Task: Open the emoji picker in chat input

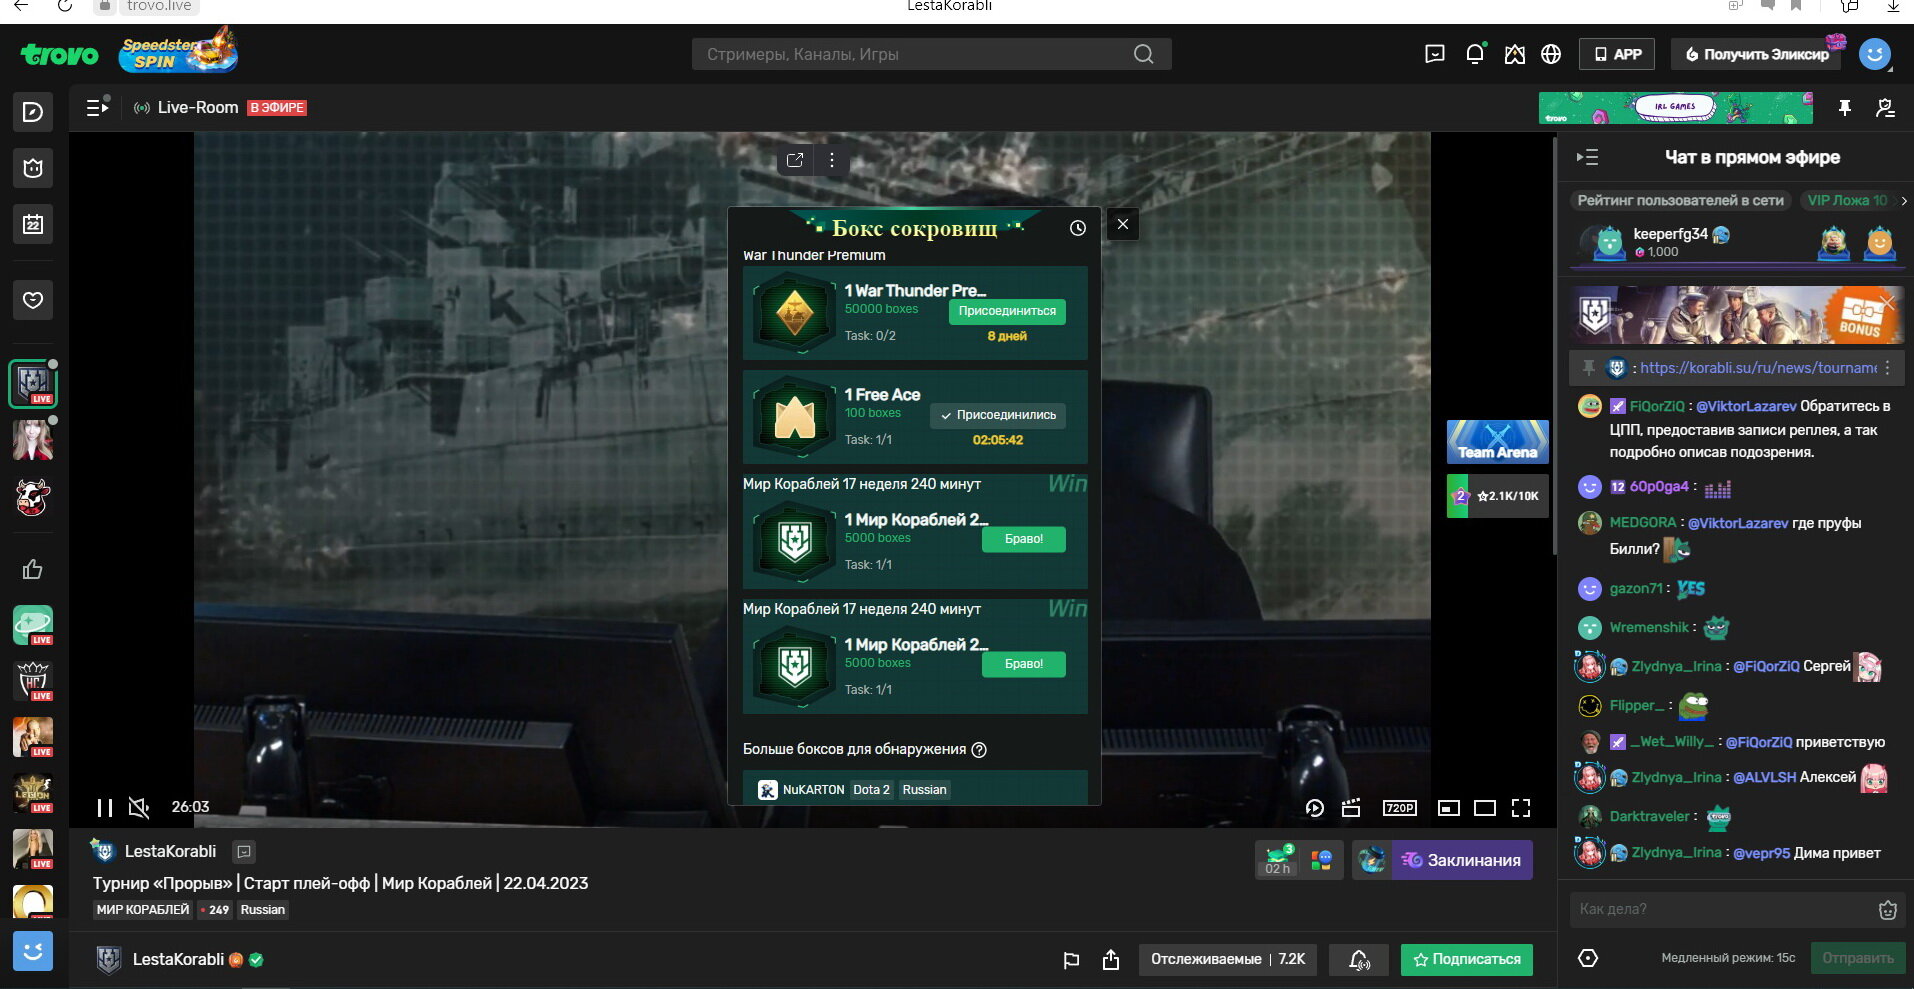Action: [x=1887, y=909]
